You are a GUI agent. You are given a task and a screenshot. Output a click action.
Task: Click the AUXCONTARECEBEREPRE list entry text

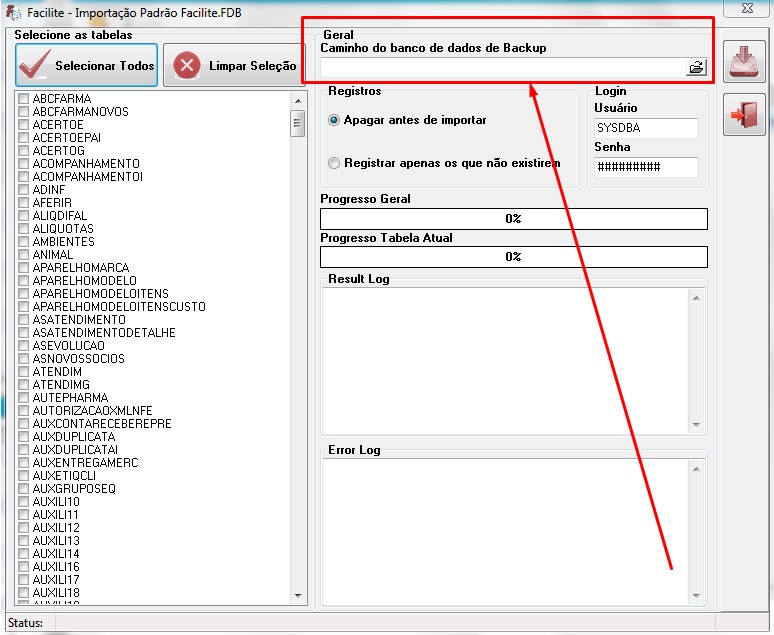pos(102,423)
